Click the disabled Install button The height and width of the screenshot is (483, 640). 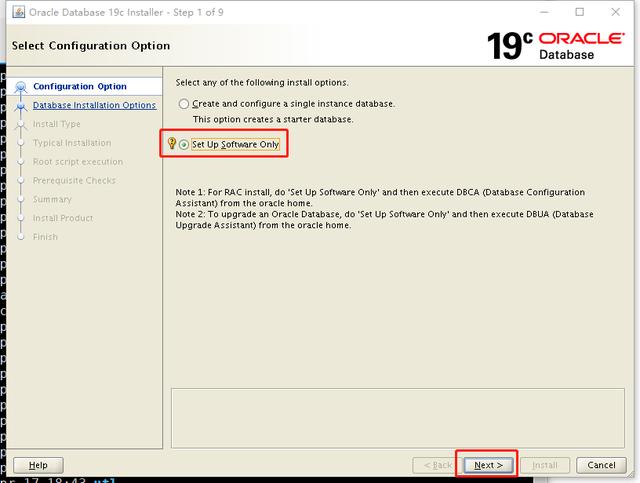pos(544,465)
